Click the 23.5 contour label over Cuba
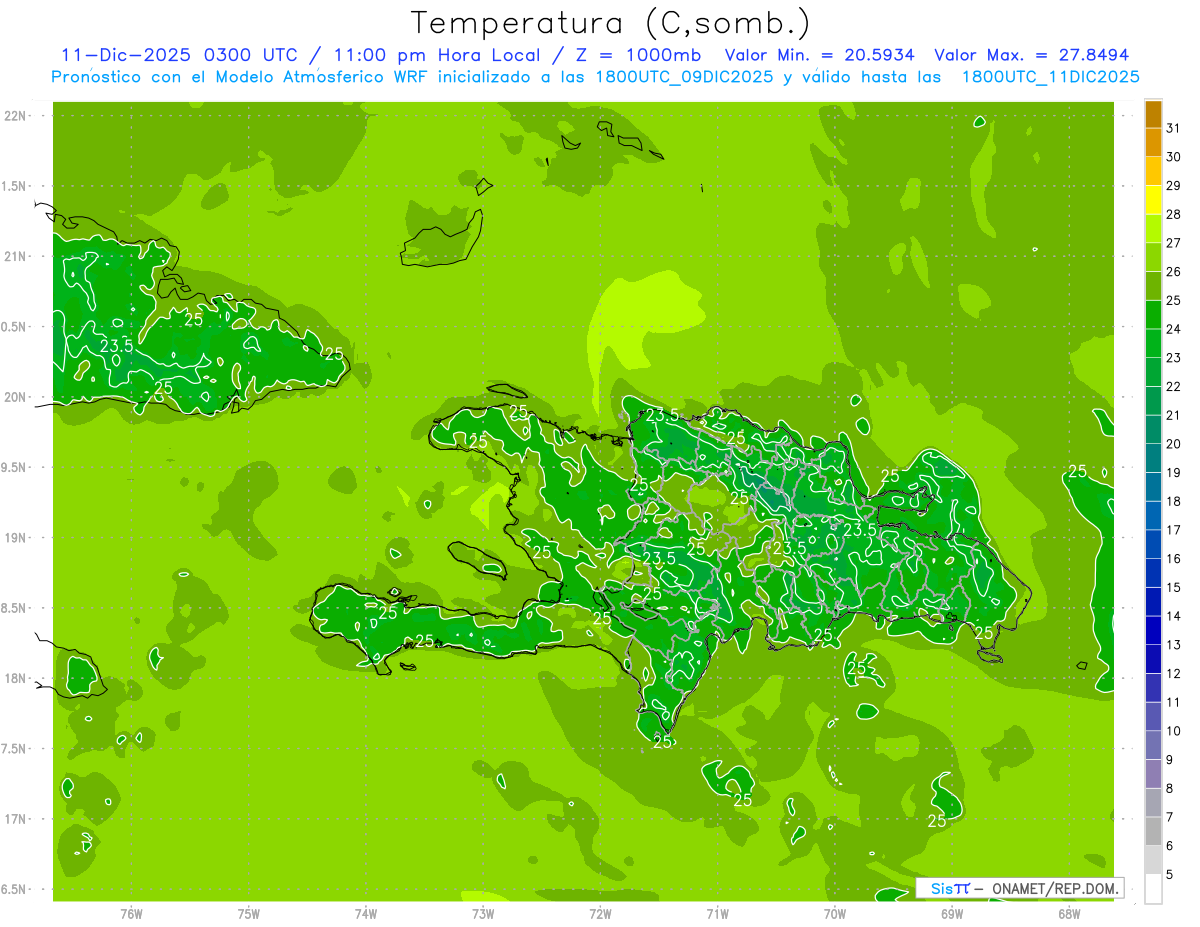This screenshot has height=927, width=1200. click(x=116, y=345)
